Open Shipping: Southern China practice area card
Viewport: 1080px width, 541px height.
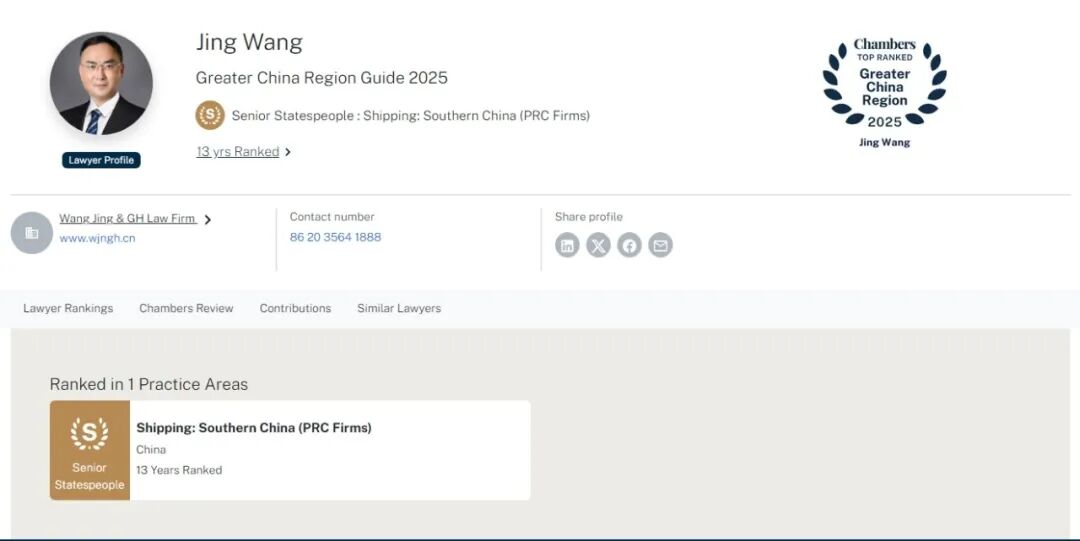[290, 450]
